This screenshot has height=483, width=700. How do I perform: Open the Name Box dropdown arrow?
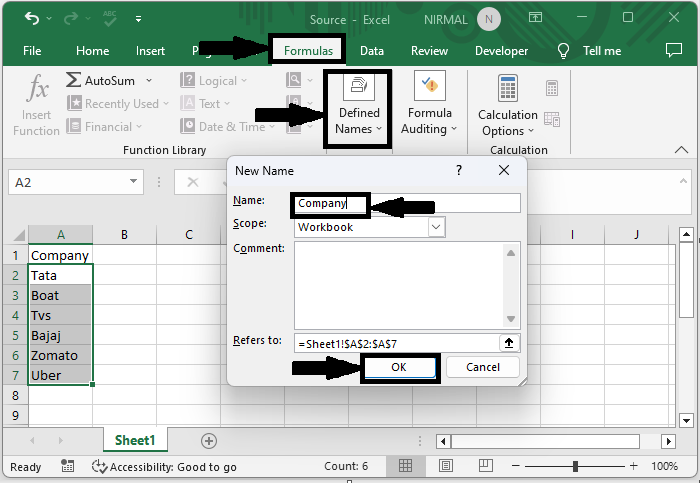133,182
